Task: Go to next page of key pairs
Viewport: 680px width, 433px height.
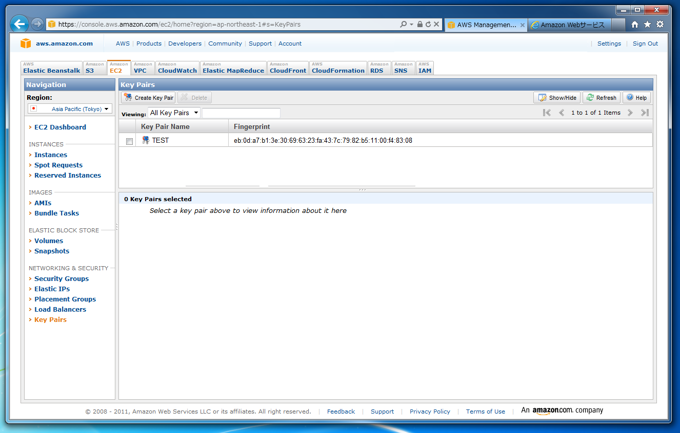Action: (x=631, y=113)
